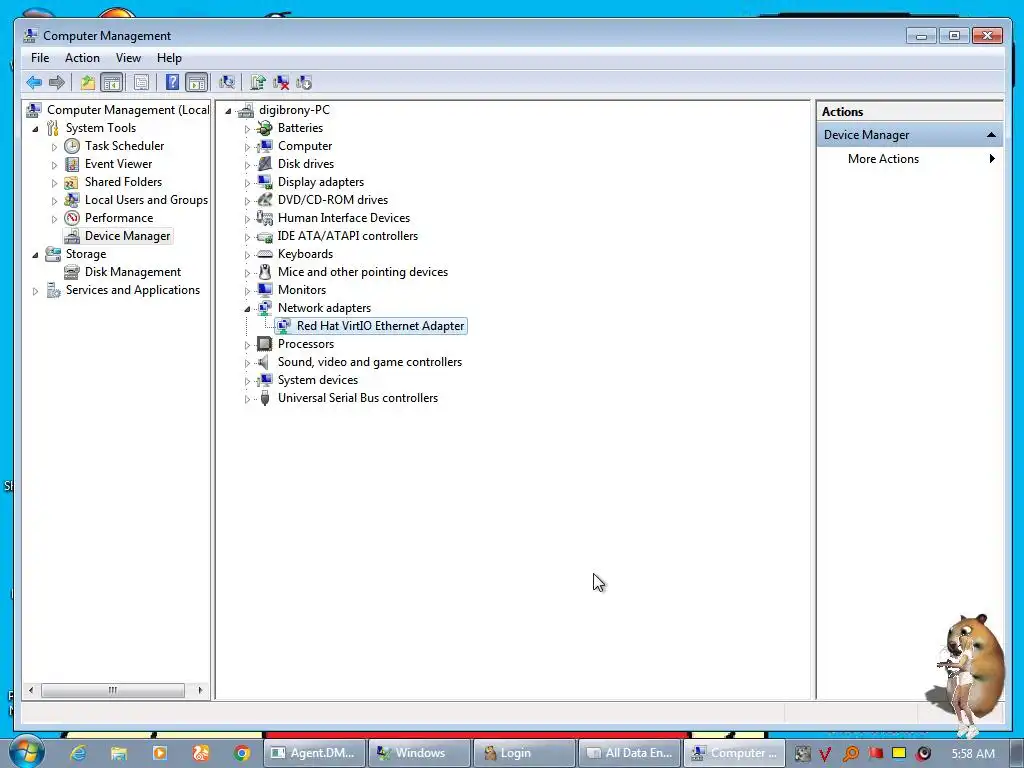Collapse Device Manager actions section arrow

(x=991, y=135)
